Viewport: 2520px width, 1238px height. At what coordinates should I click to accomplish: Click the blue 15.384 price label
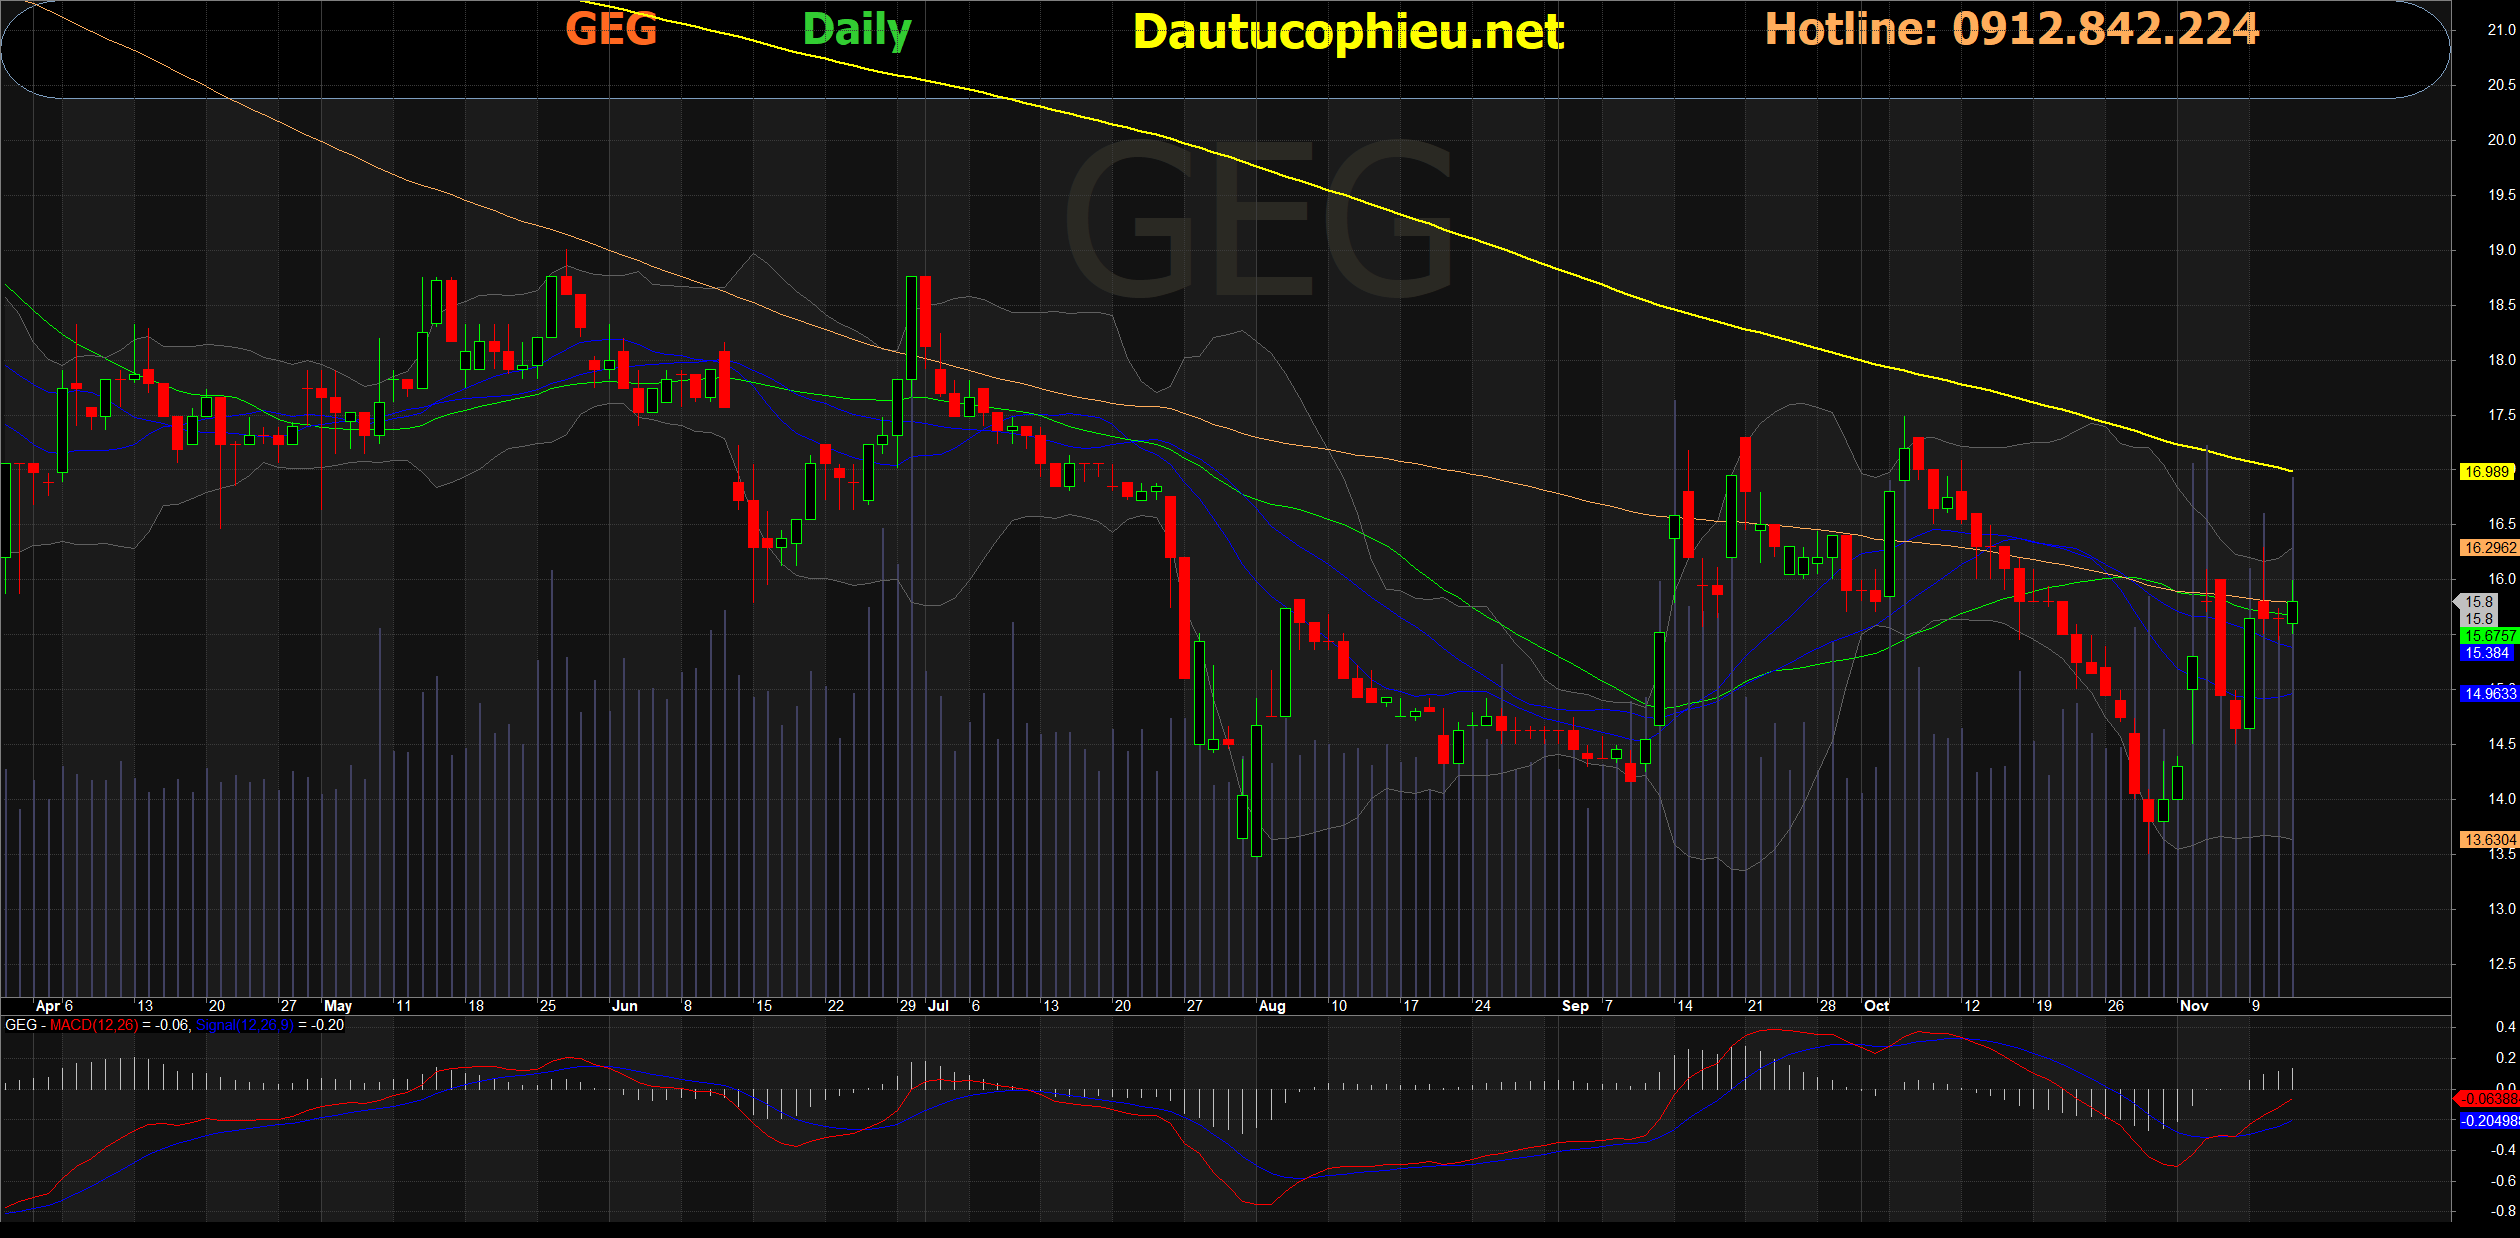coord(2487,653)
